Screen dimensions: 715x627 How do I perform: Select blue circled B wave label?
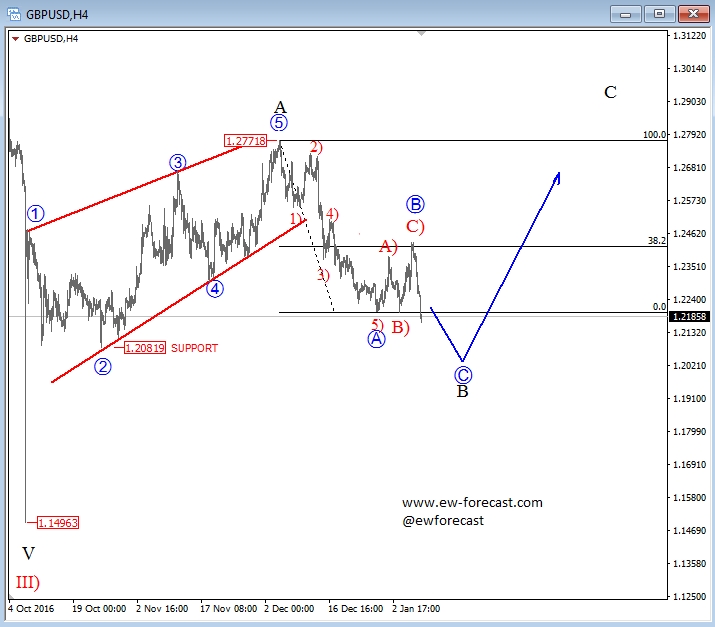pyautogui.click(x=415, y=204)
